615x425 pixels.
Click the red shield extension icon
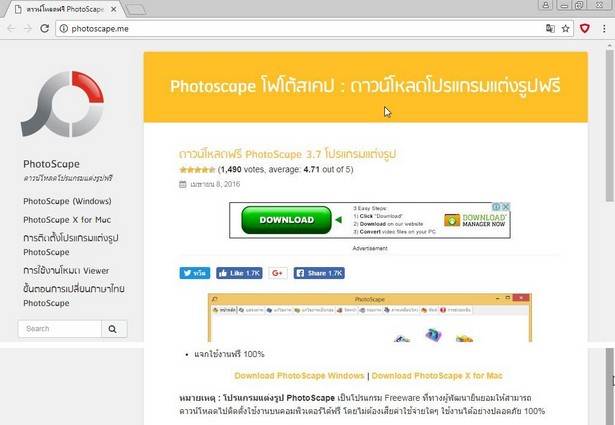point(585,29)
